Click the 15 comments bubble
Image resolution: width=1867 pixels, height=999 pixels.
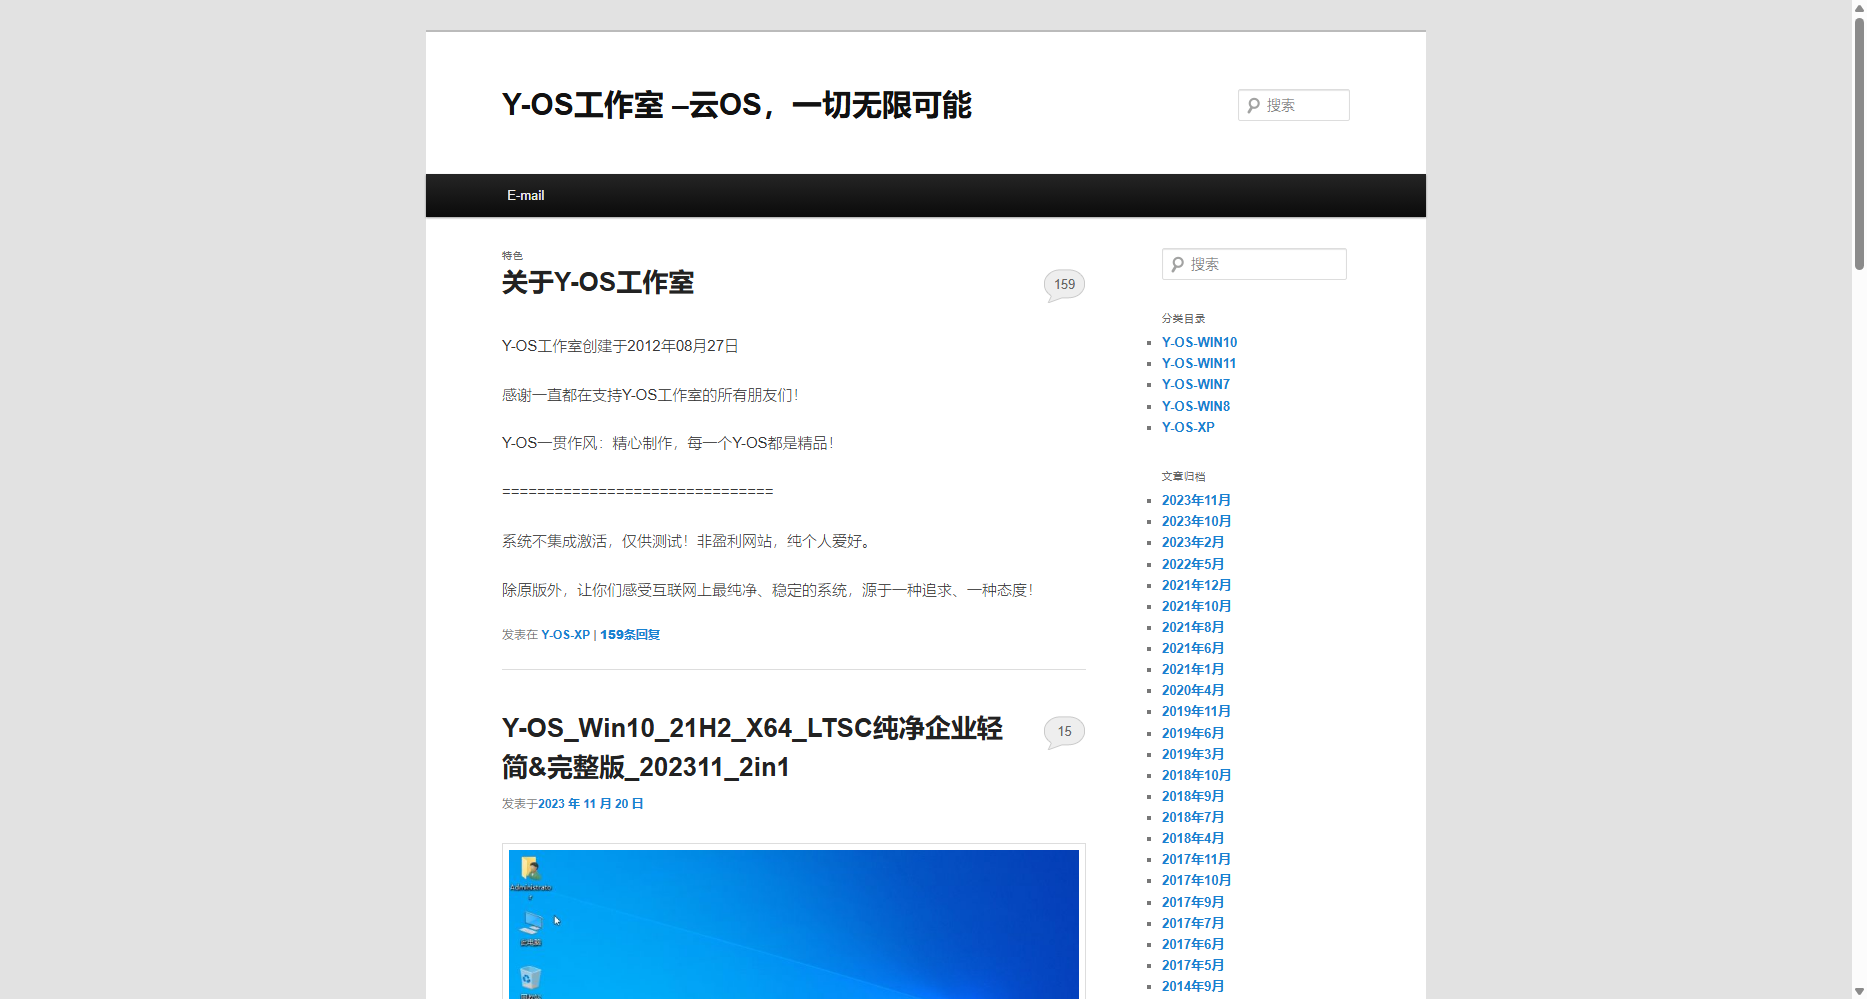1064,732
